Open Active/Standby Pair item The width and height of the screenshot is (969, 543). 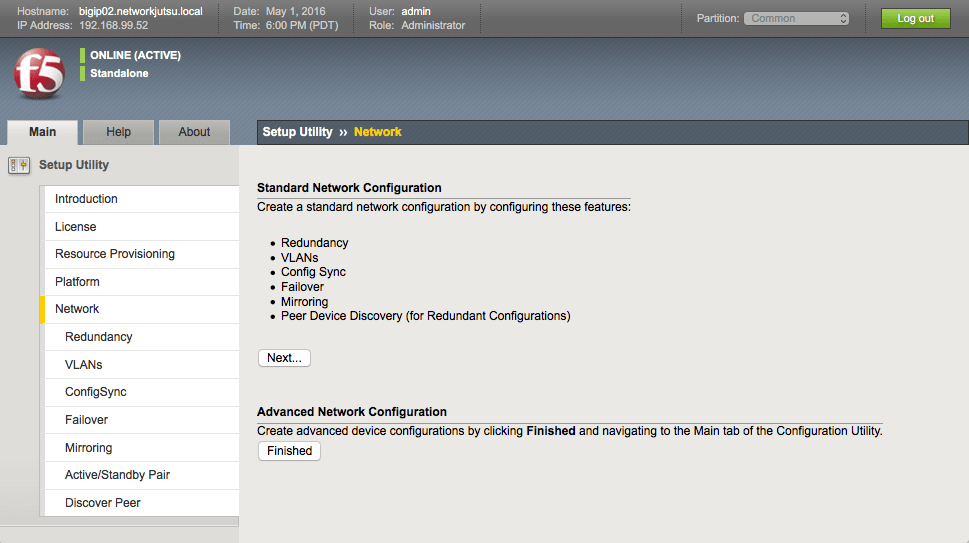coord(142,475)
